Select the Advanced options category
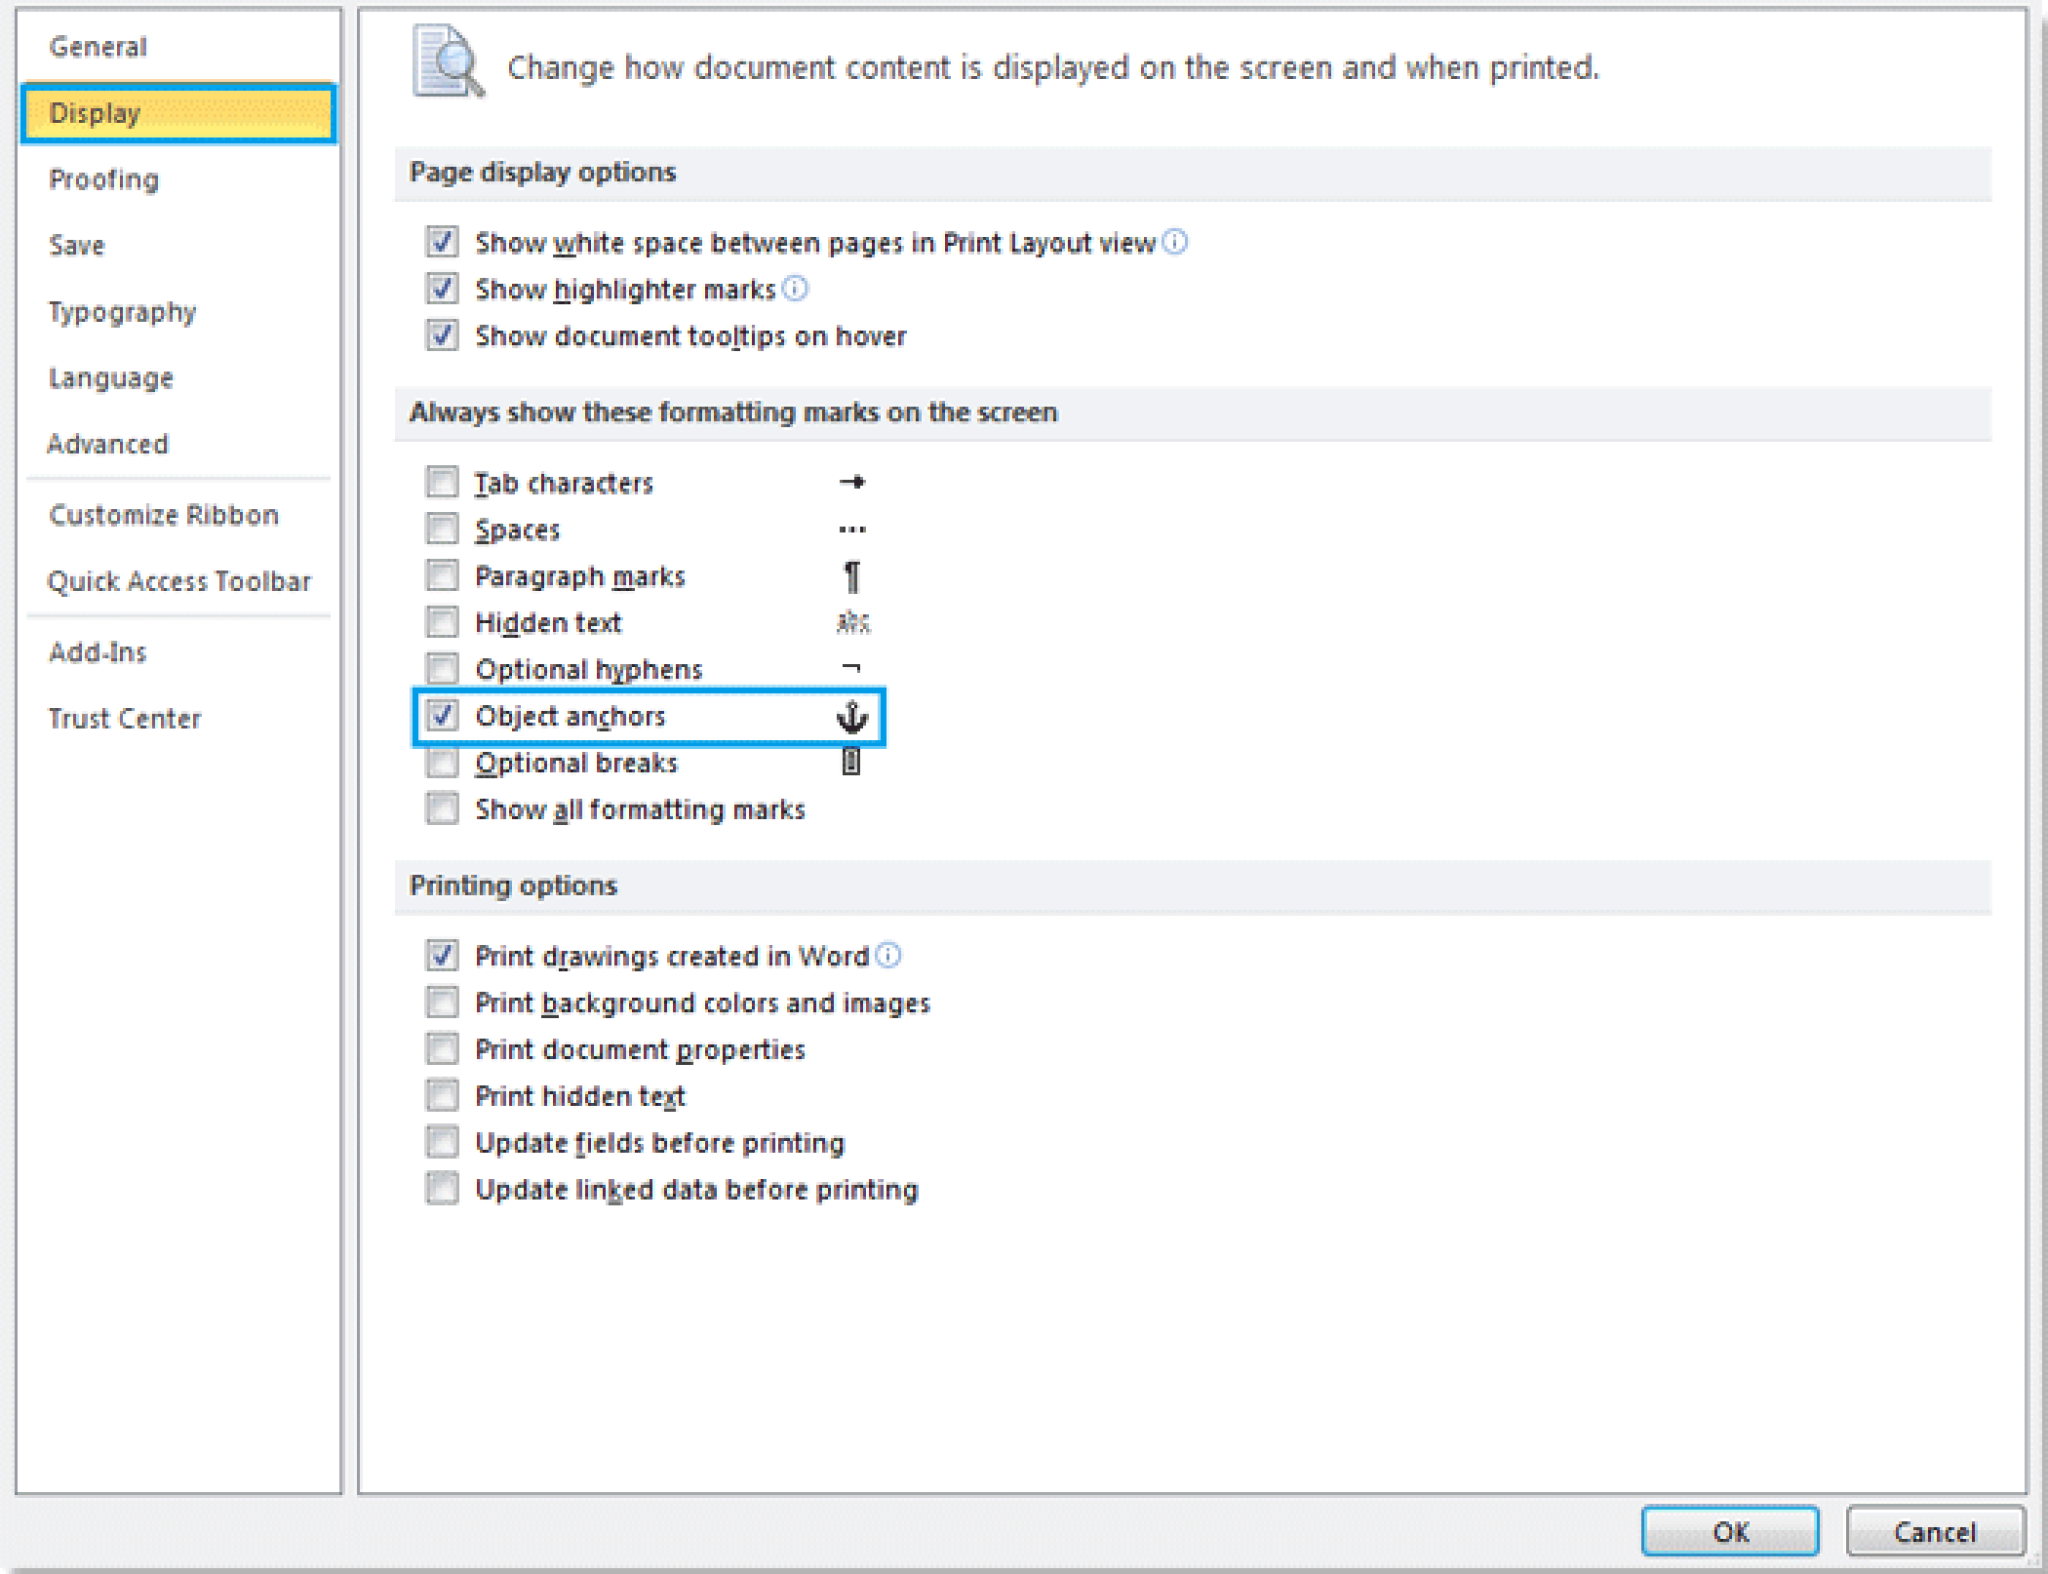Image resolution: width=2048 pixels, height=1574 pixels. (x=109, y=444)
